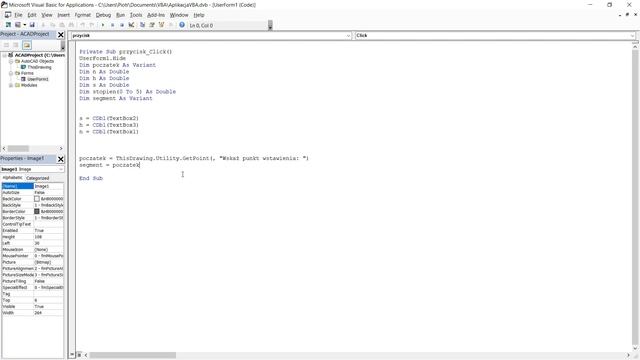Image resolution: width=640 pixels, height=360 pixels.
Task: Switch to the Alphabetic properties tab
Action: pyautogui.click(x=13, y=178)
